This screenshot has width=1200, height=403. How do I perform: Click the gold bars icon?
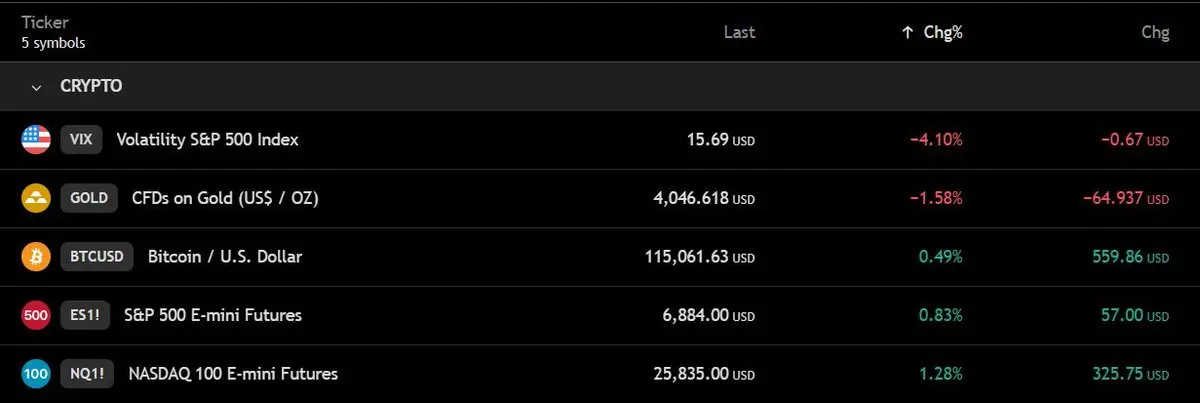(36, 198)
